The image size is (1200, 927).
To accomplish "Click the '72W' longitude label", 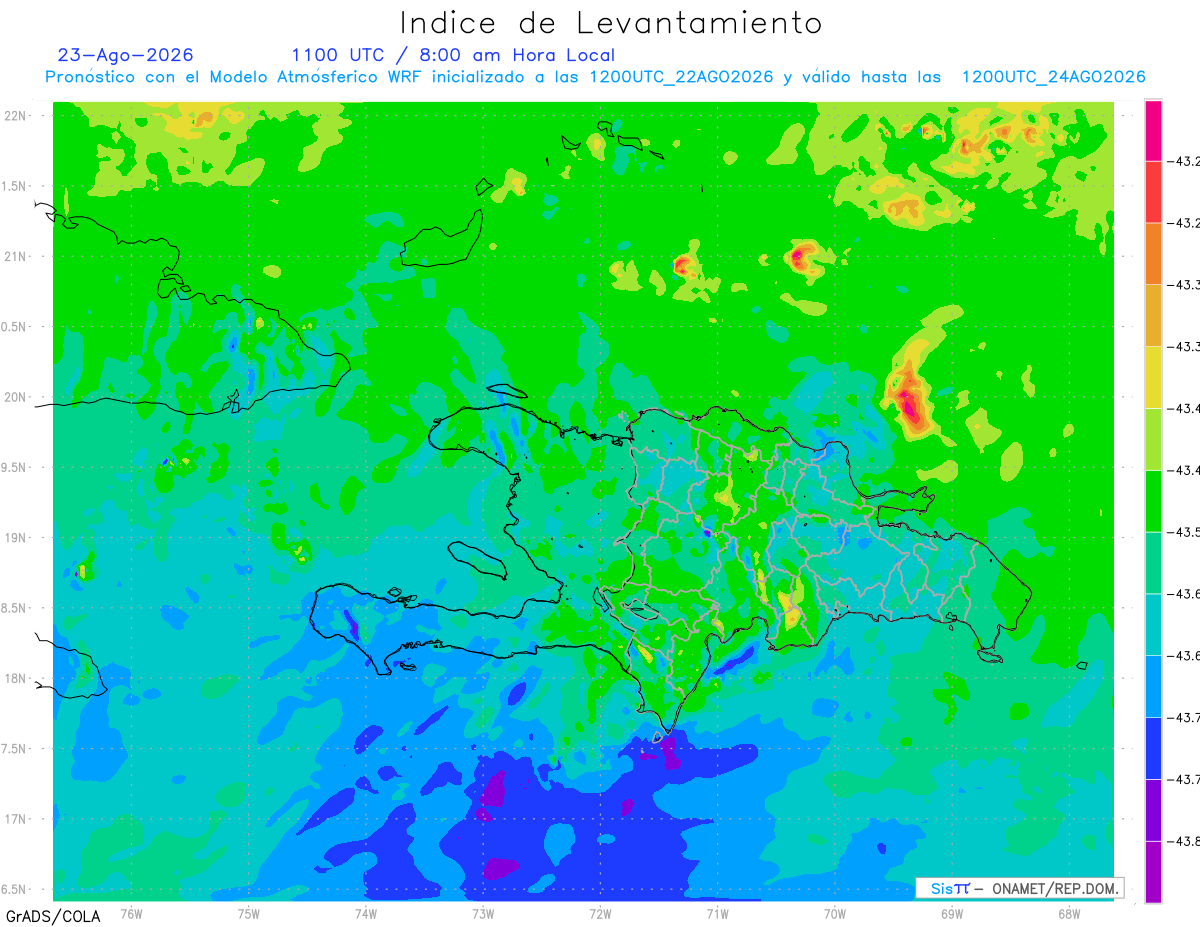I will coord(600,913).
